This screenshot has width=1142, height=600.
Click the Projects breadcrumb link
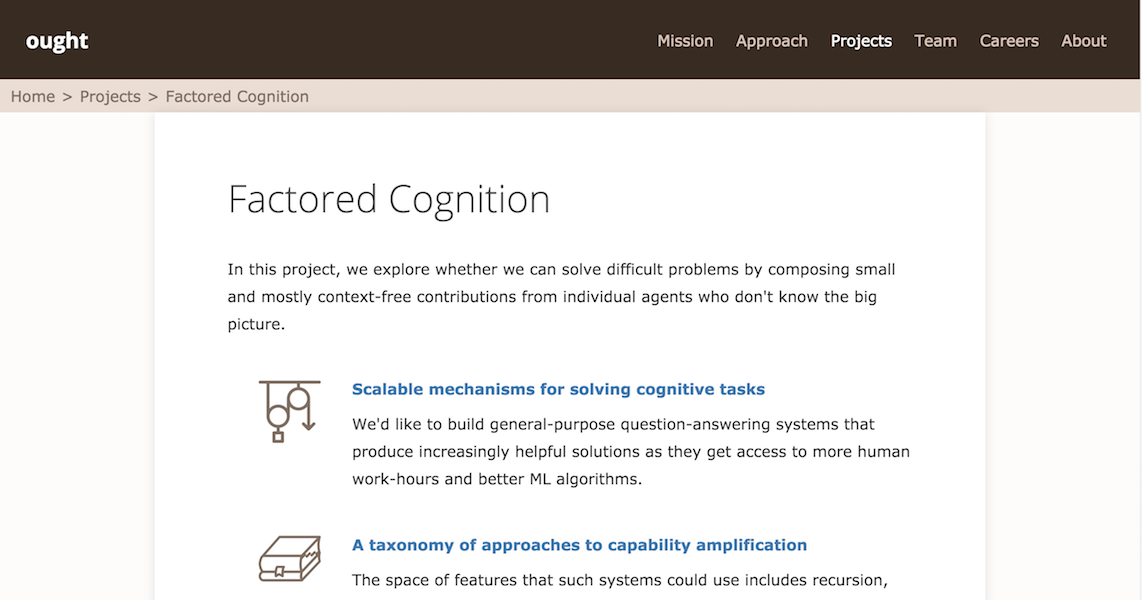(110, 96)
